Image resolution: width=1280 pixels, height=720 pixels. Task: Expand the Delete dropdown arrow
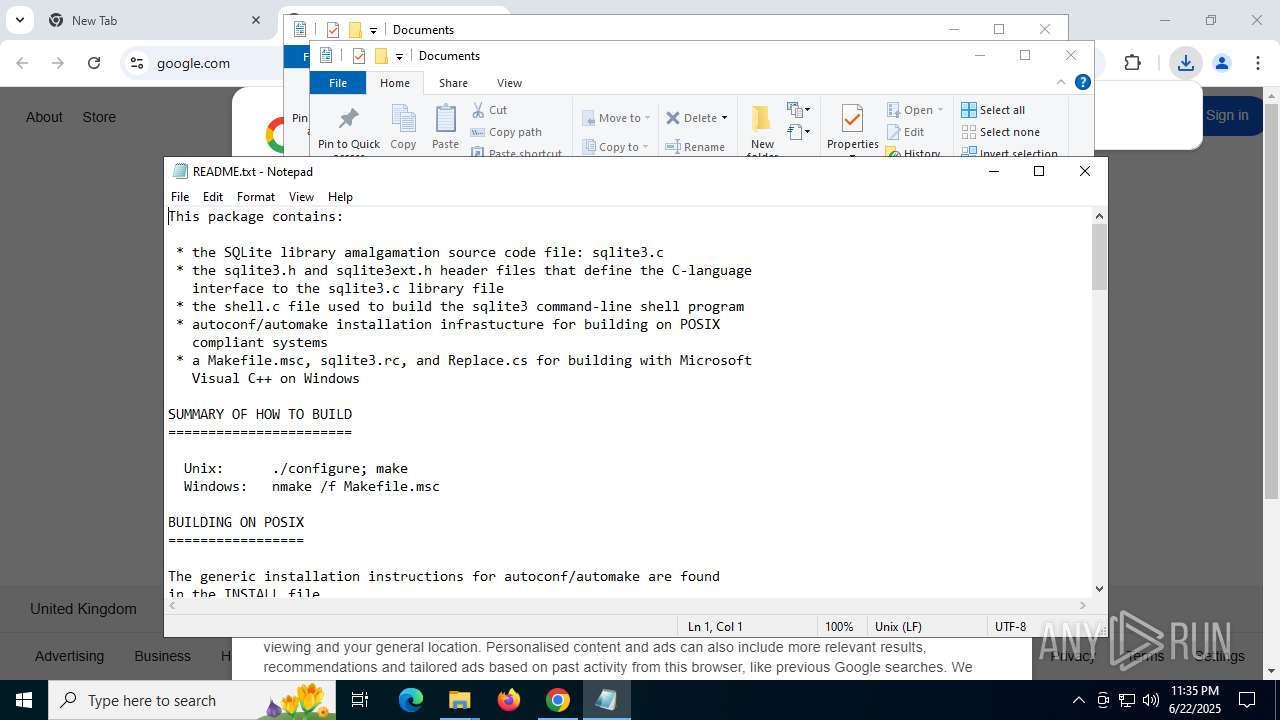tap(724, 118)
